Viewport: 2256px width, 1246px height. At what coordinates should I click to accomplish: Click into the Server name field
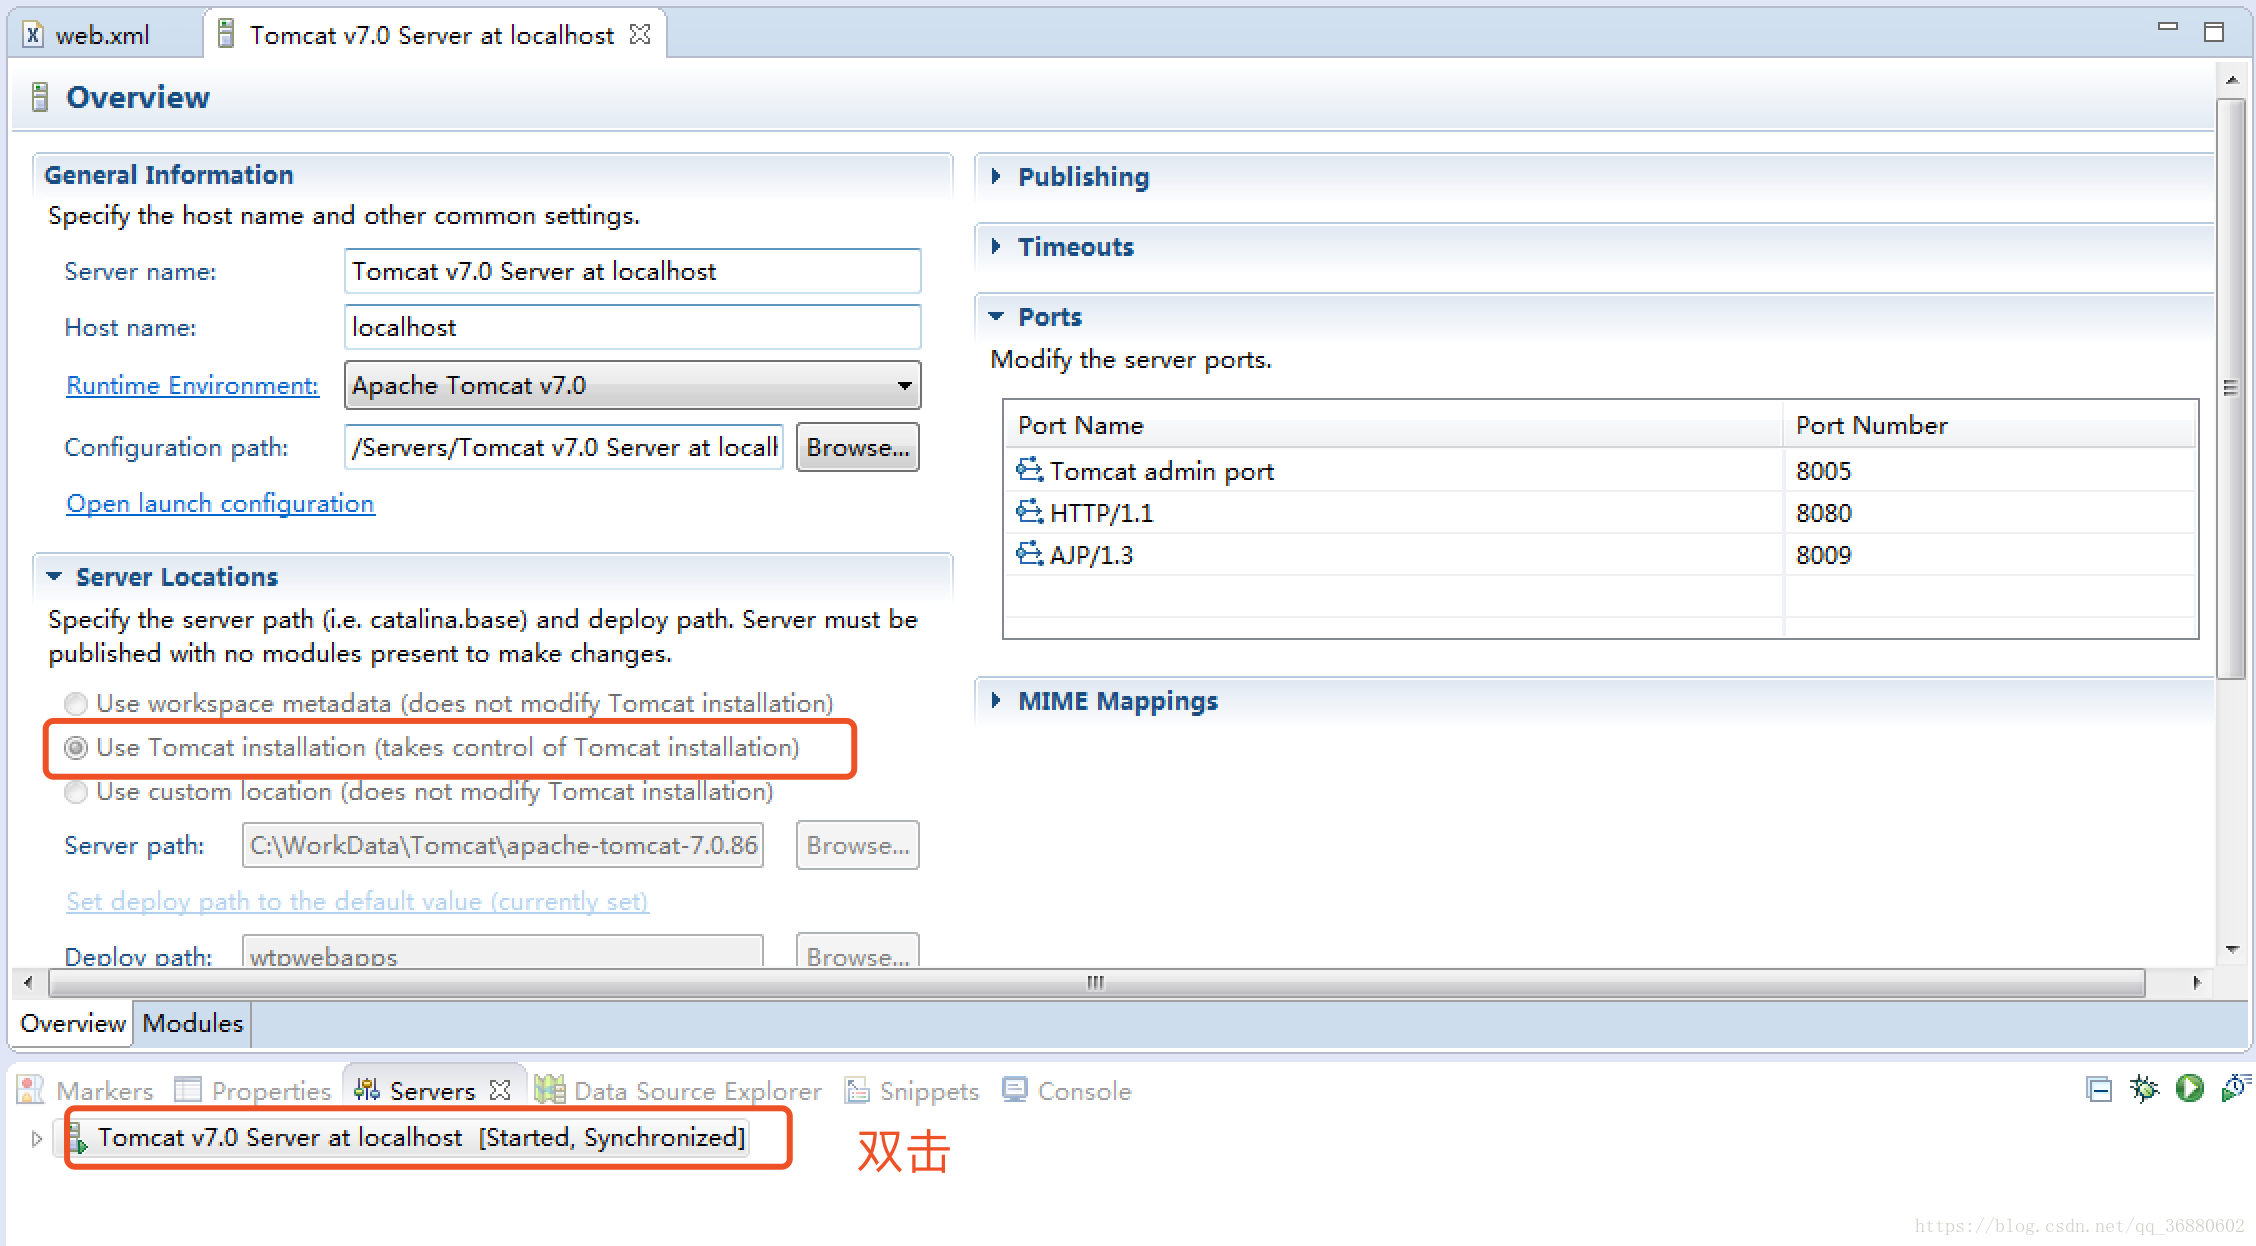coord(632,271)
